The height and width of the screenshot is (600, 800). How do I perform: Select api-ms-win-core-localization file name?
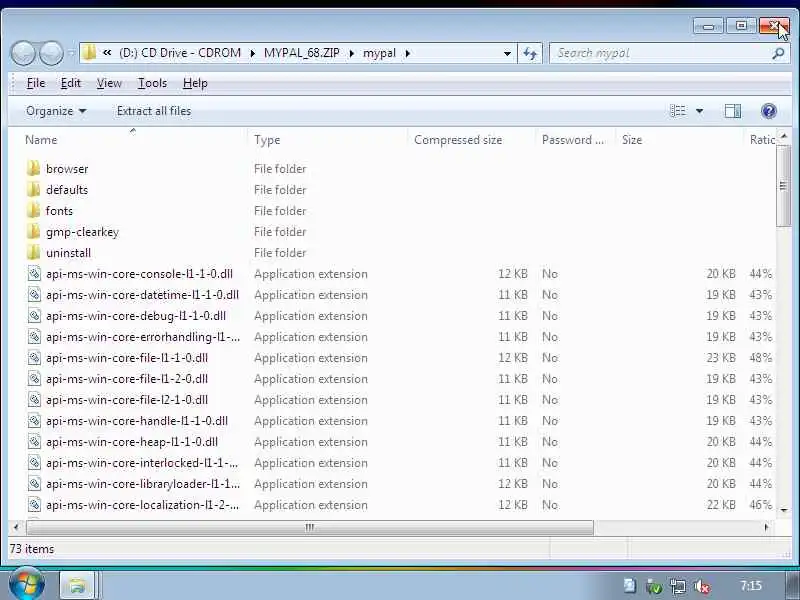[x=142, y=505]
